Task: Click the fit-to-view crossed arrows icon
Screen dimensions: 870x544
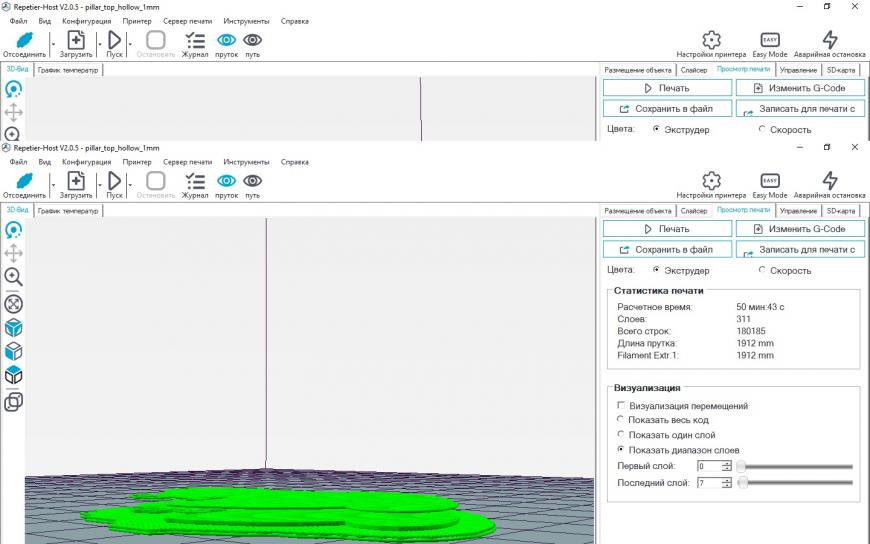Action: click(x=13, y=304)
